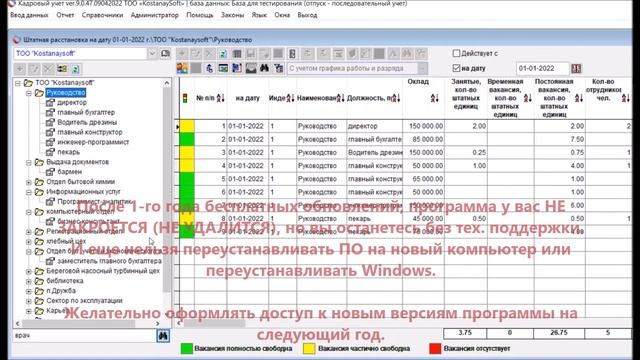This screenshot has width=640, height=360.
Task: Select п.Дружба in the tree
Action: 61,291
